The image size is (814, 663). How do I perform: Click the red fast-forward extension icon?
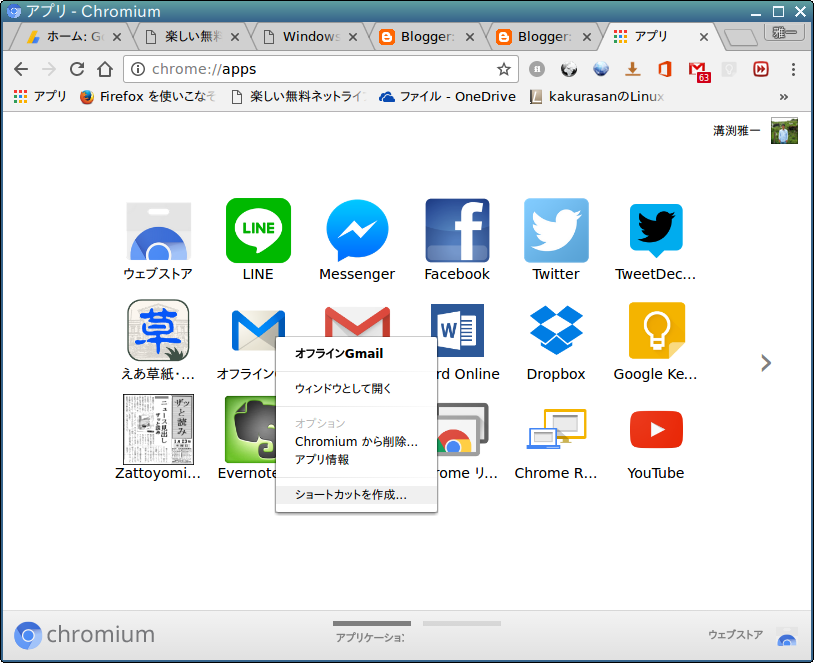coord(761,69)
